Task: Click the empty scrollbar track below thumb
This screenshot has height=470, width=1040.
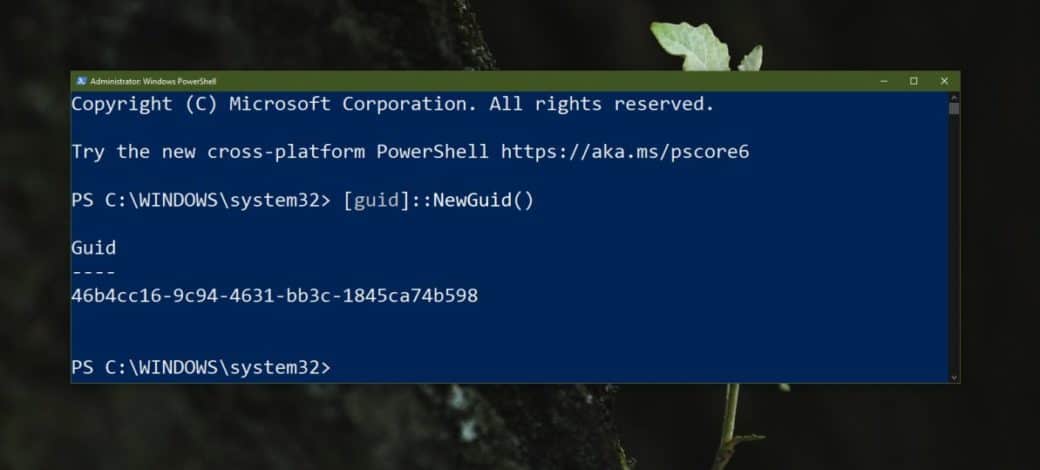Action: click(954, 250)
